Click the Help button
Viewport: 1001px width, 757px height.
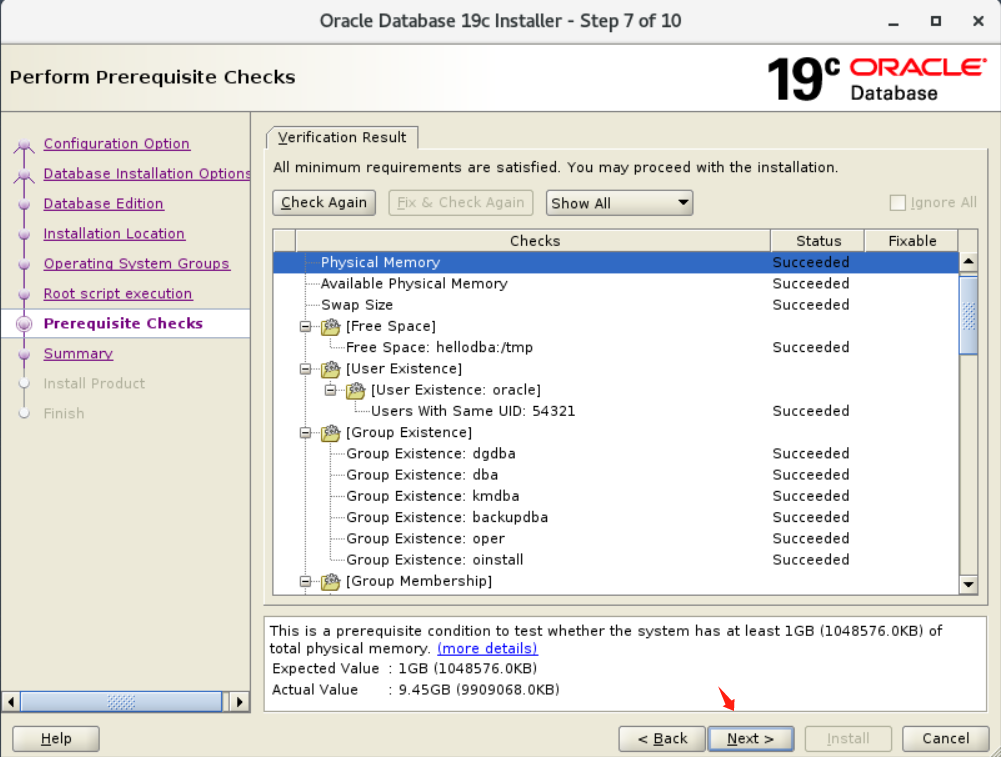(56, 739)
